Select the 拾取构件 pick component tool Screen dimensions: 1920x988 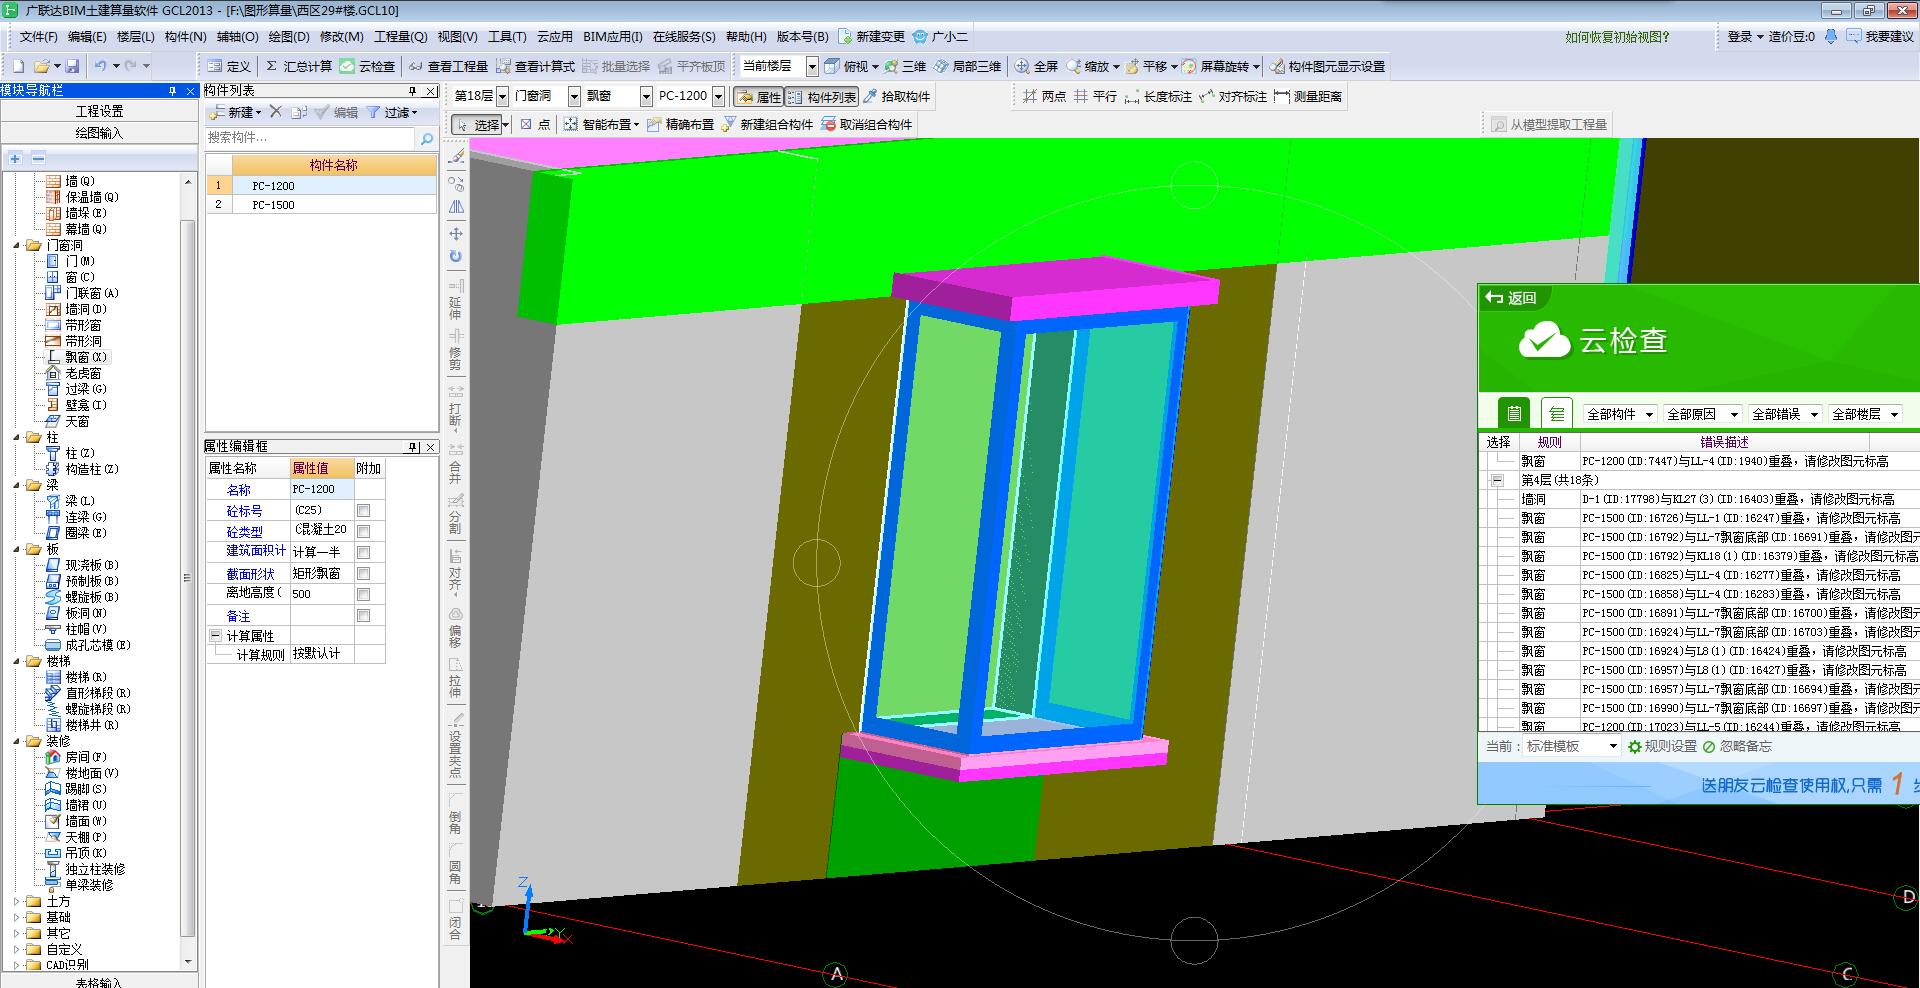click(897, 96)
